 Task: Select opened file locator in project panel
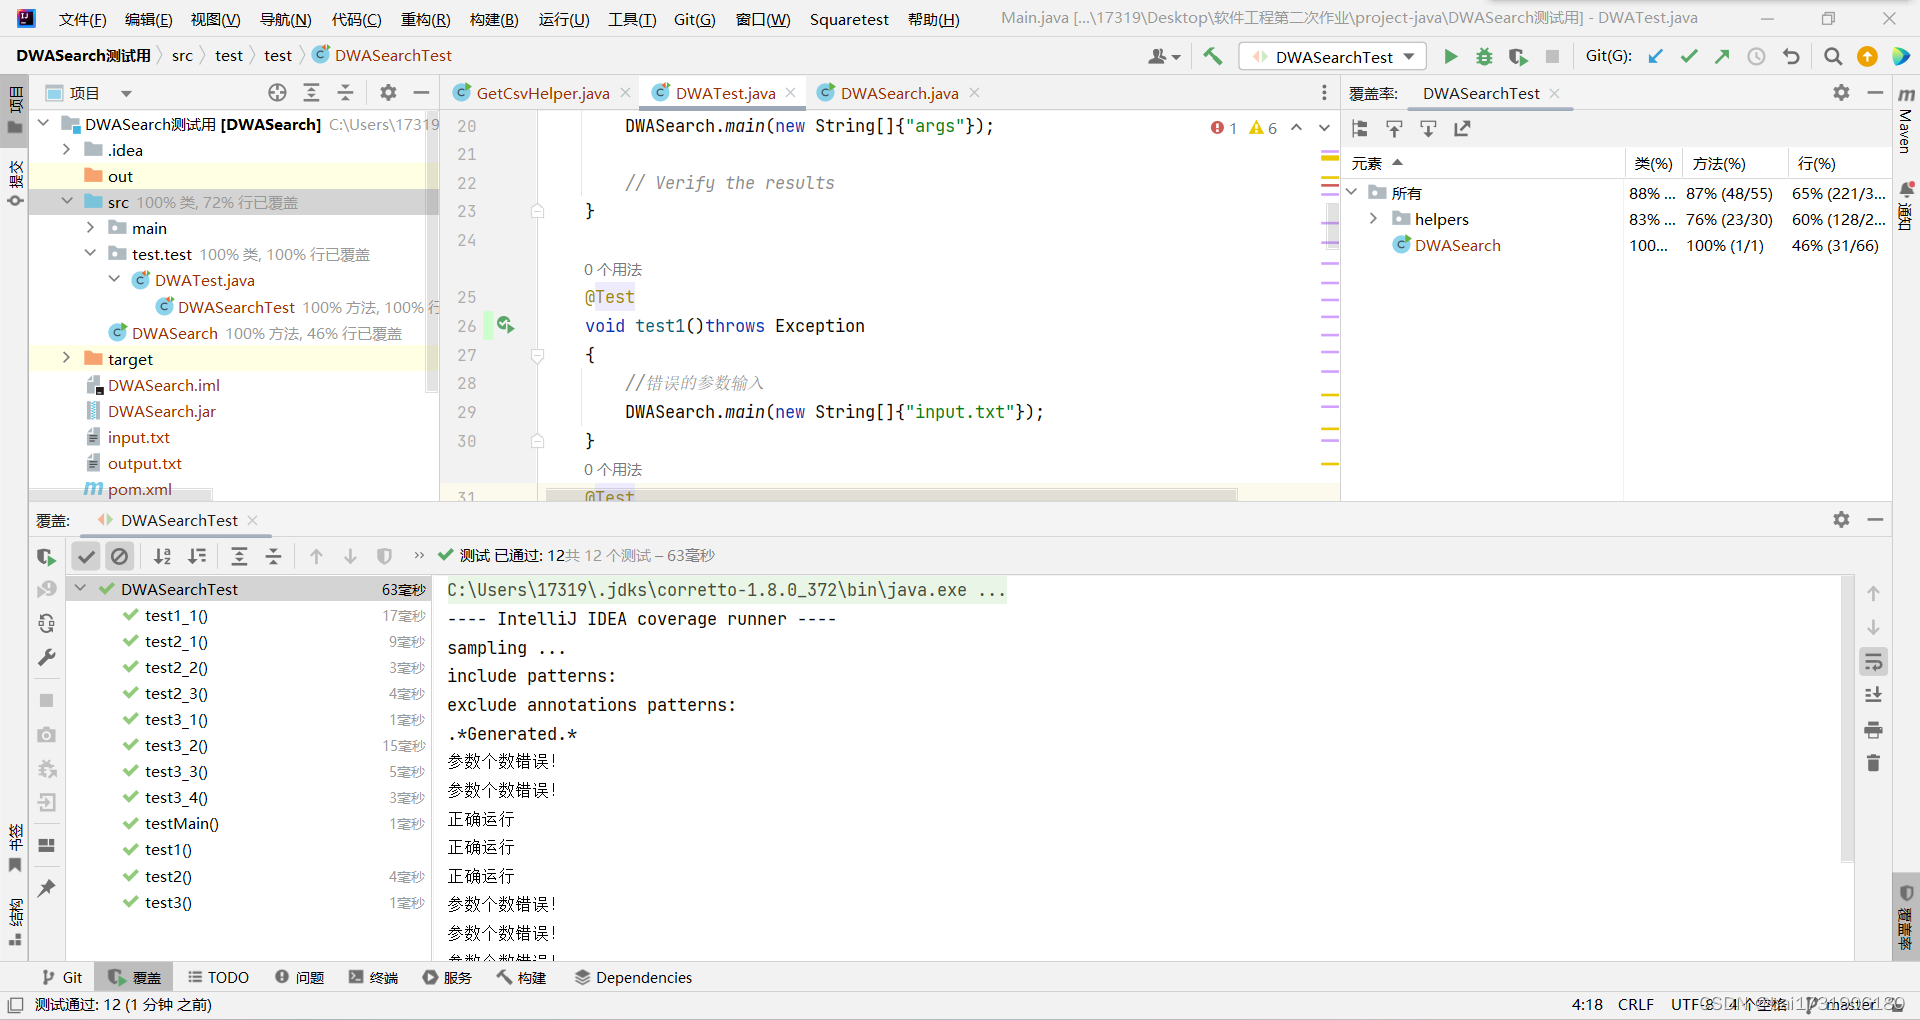pos(277,93)
